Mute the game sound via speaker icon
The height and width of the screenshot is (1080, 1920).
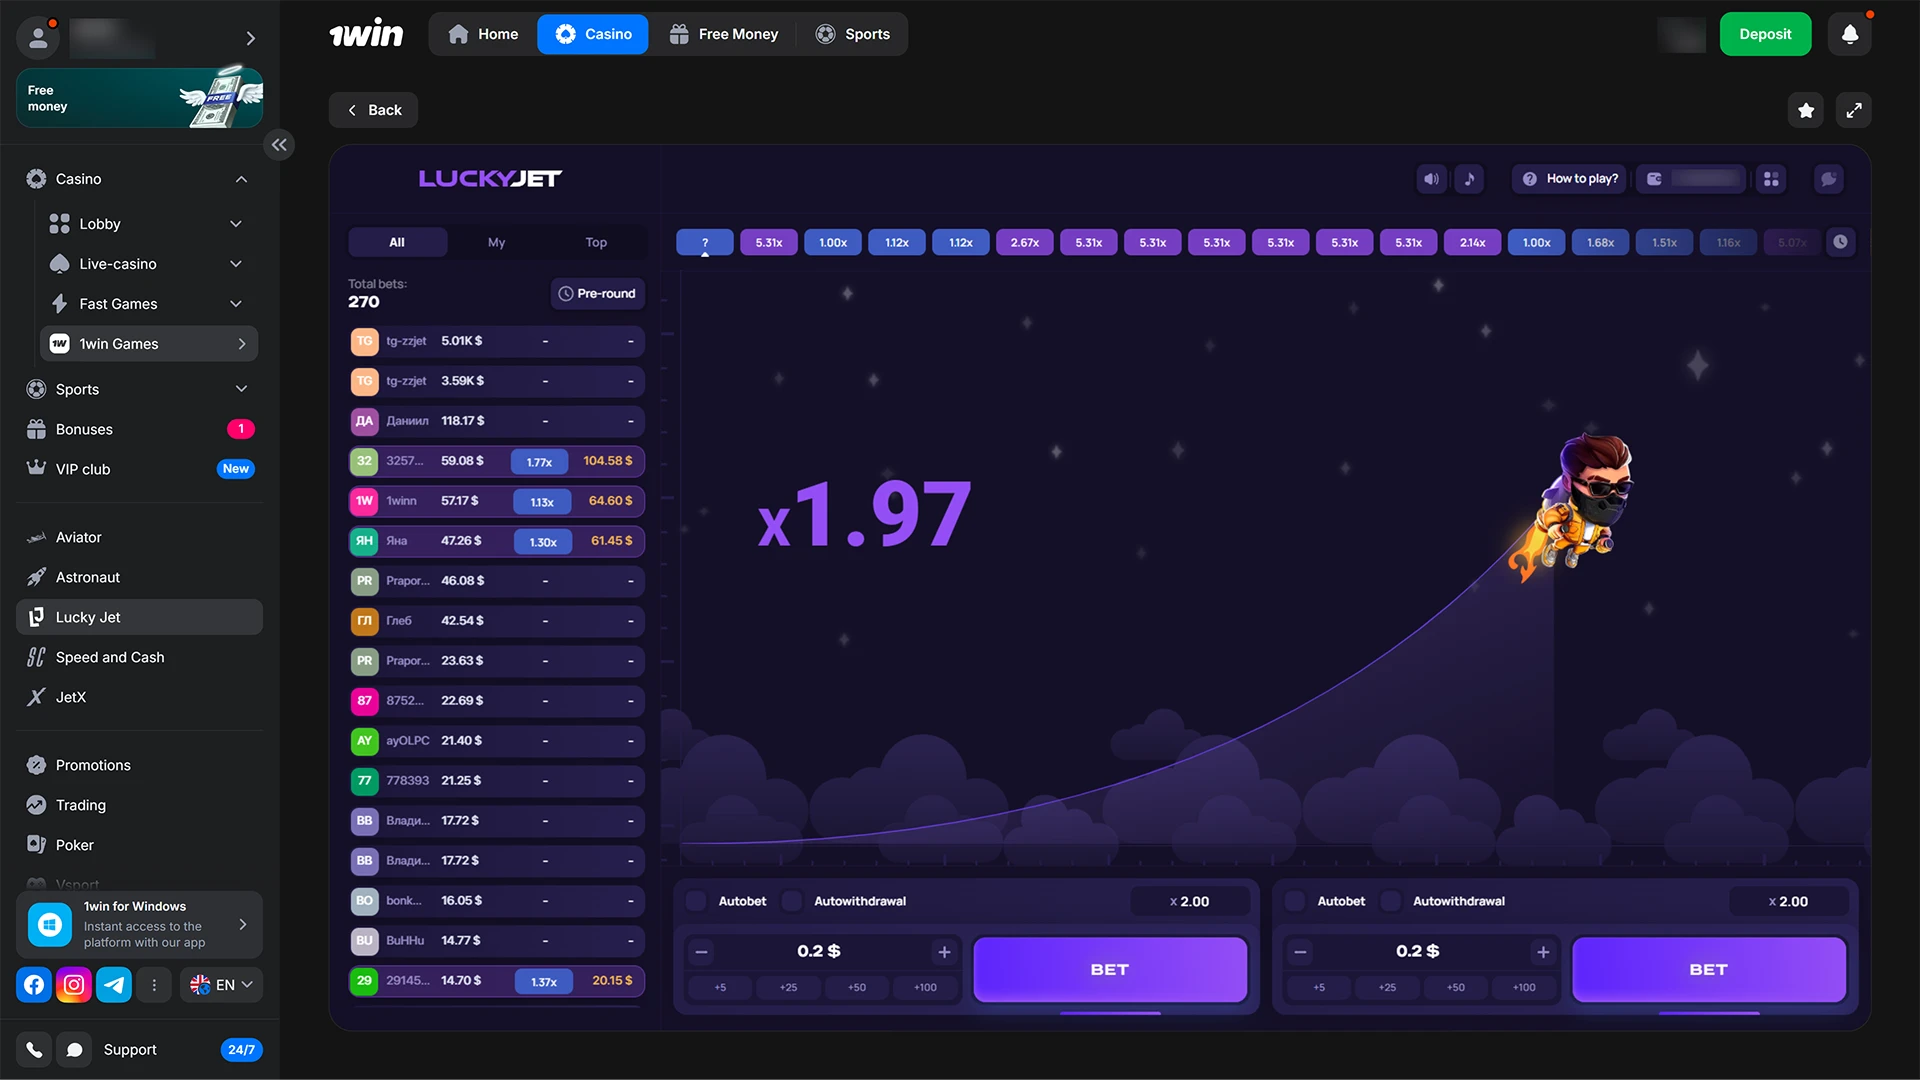coord(1431,179)
